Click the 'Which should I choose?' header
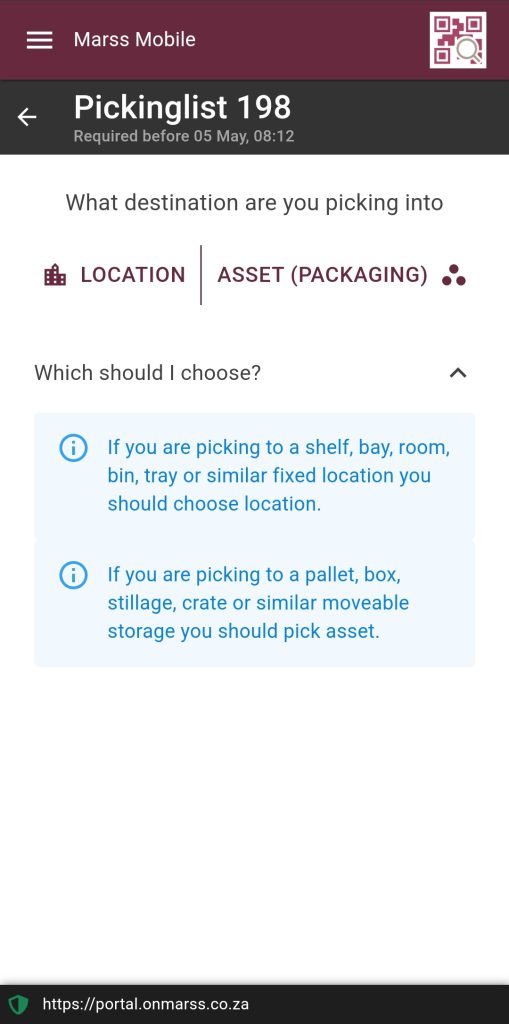 [x=254, y=373]
